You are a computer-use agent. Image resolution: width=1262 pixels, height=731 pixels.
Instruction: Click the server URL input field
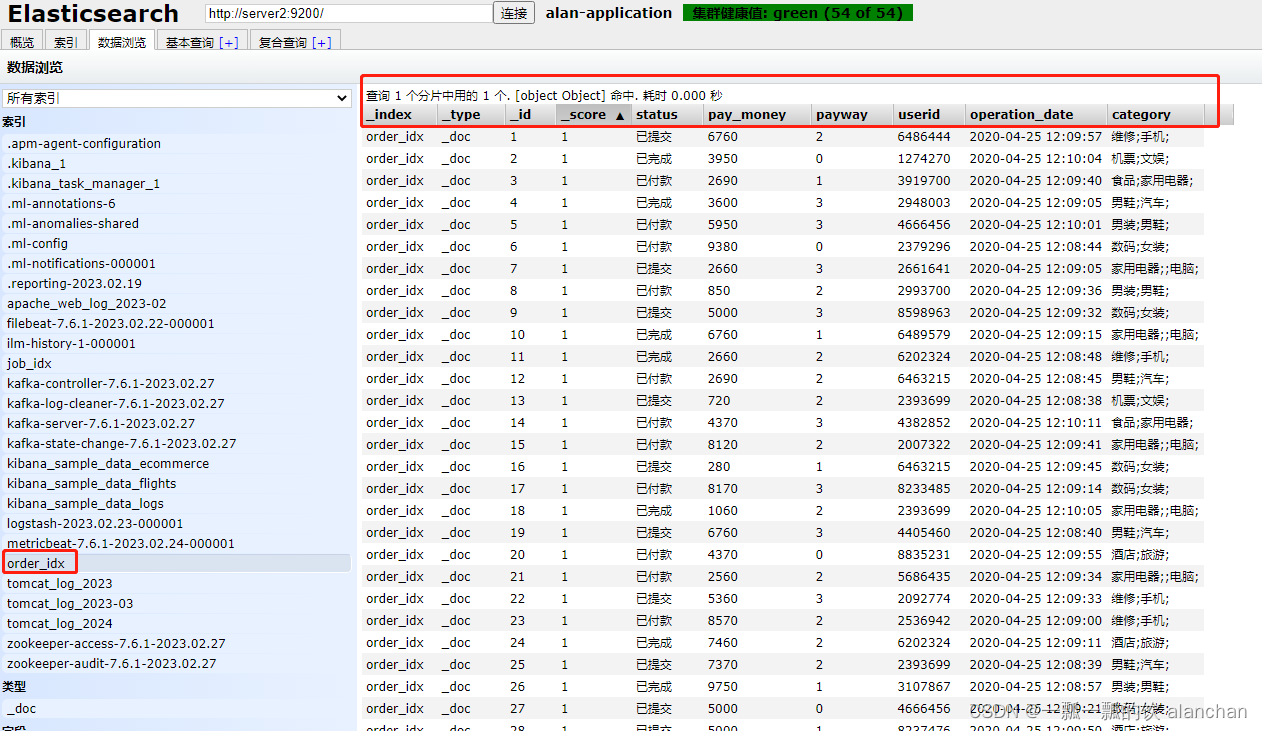(347, 14)
